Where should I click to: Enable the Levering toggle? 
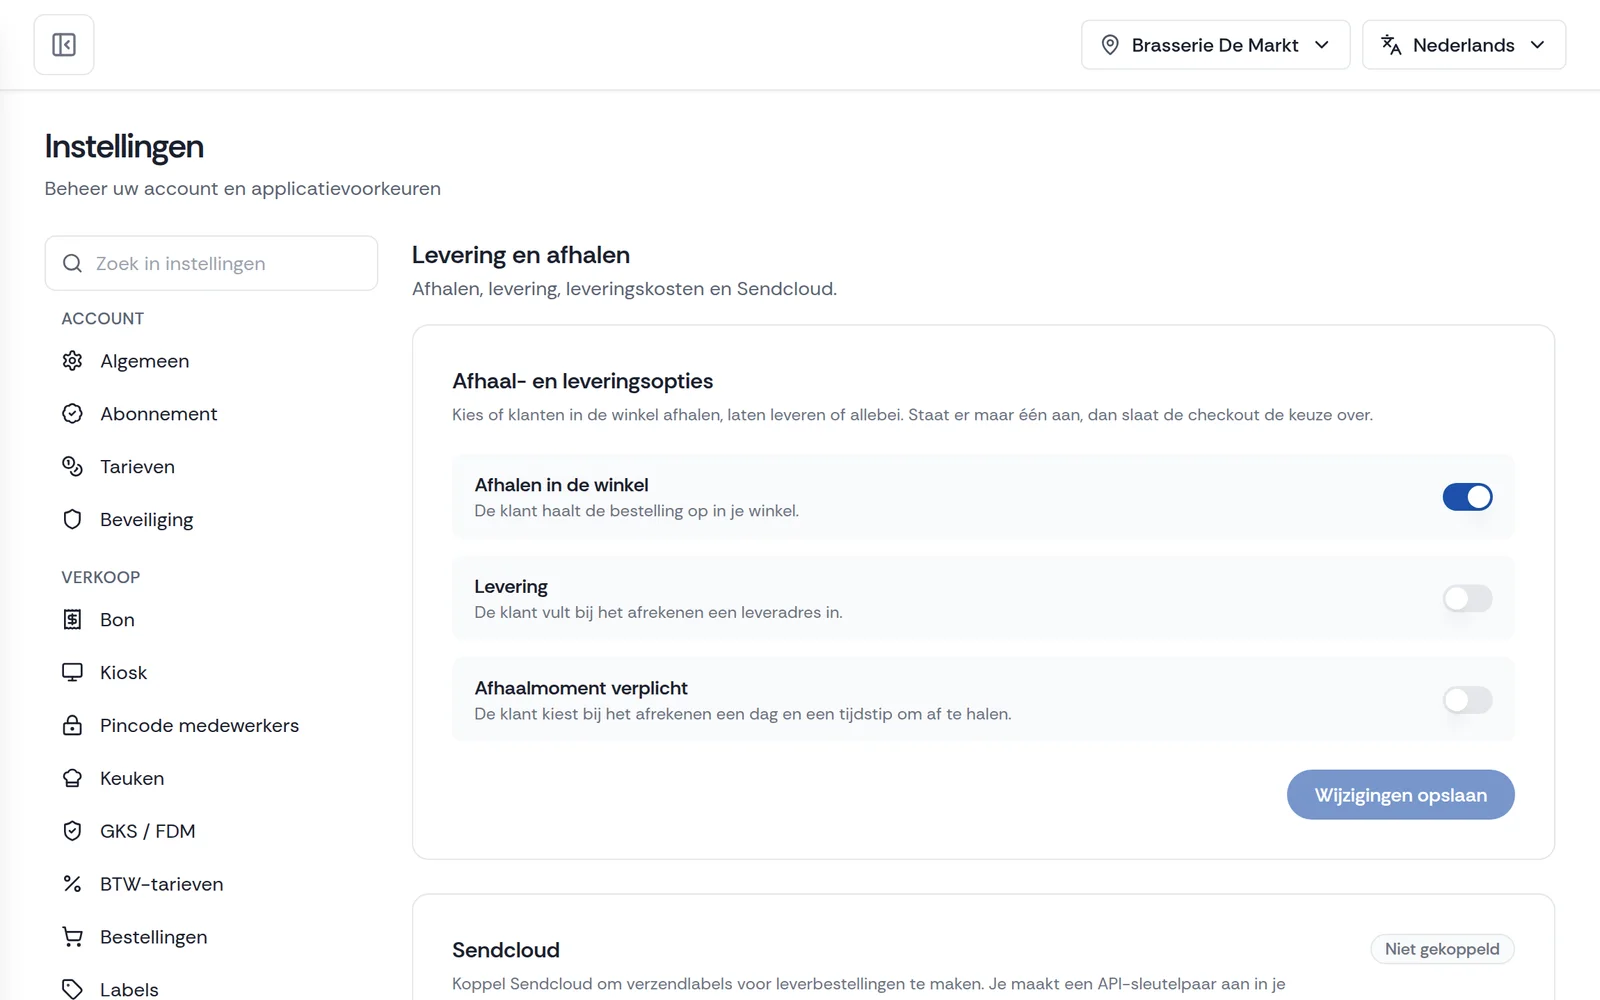tap(1467, 599)
